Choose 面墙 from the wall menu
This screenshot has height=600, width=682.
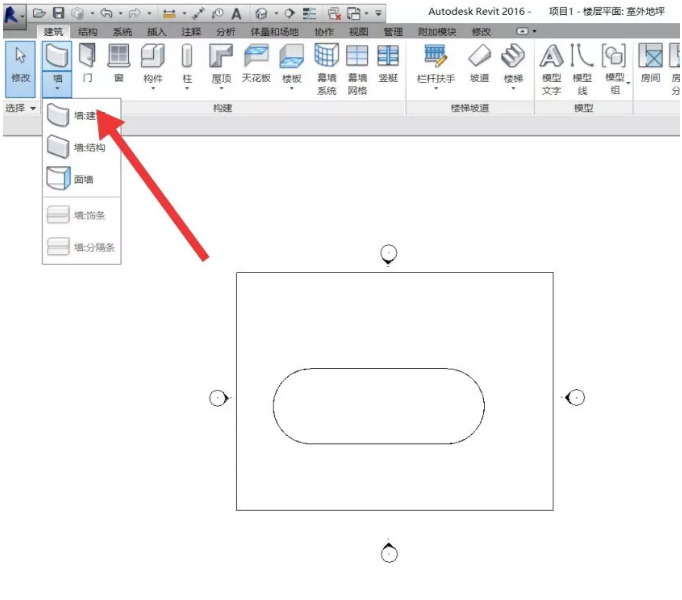coord(81,179)
